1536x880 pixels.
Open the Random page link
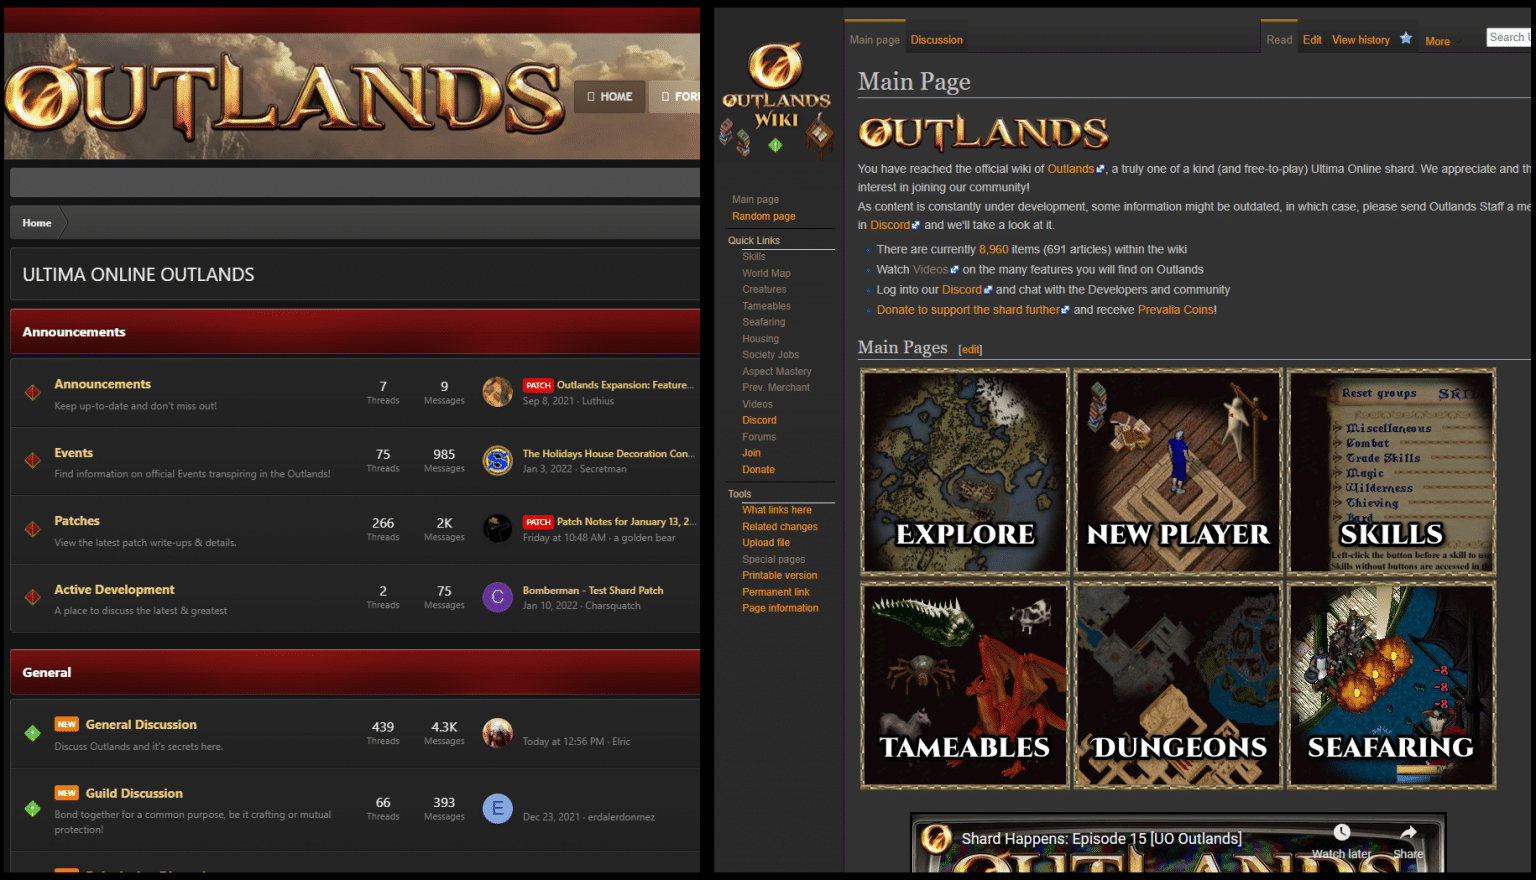tap(763, 216)
